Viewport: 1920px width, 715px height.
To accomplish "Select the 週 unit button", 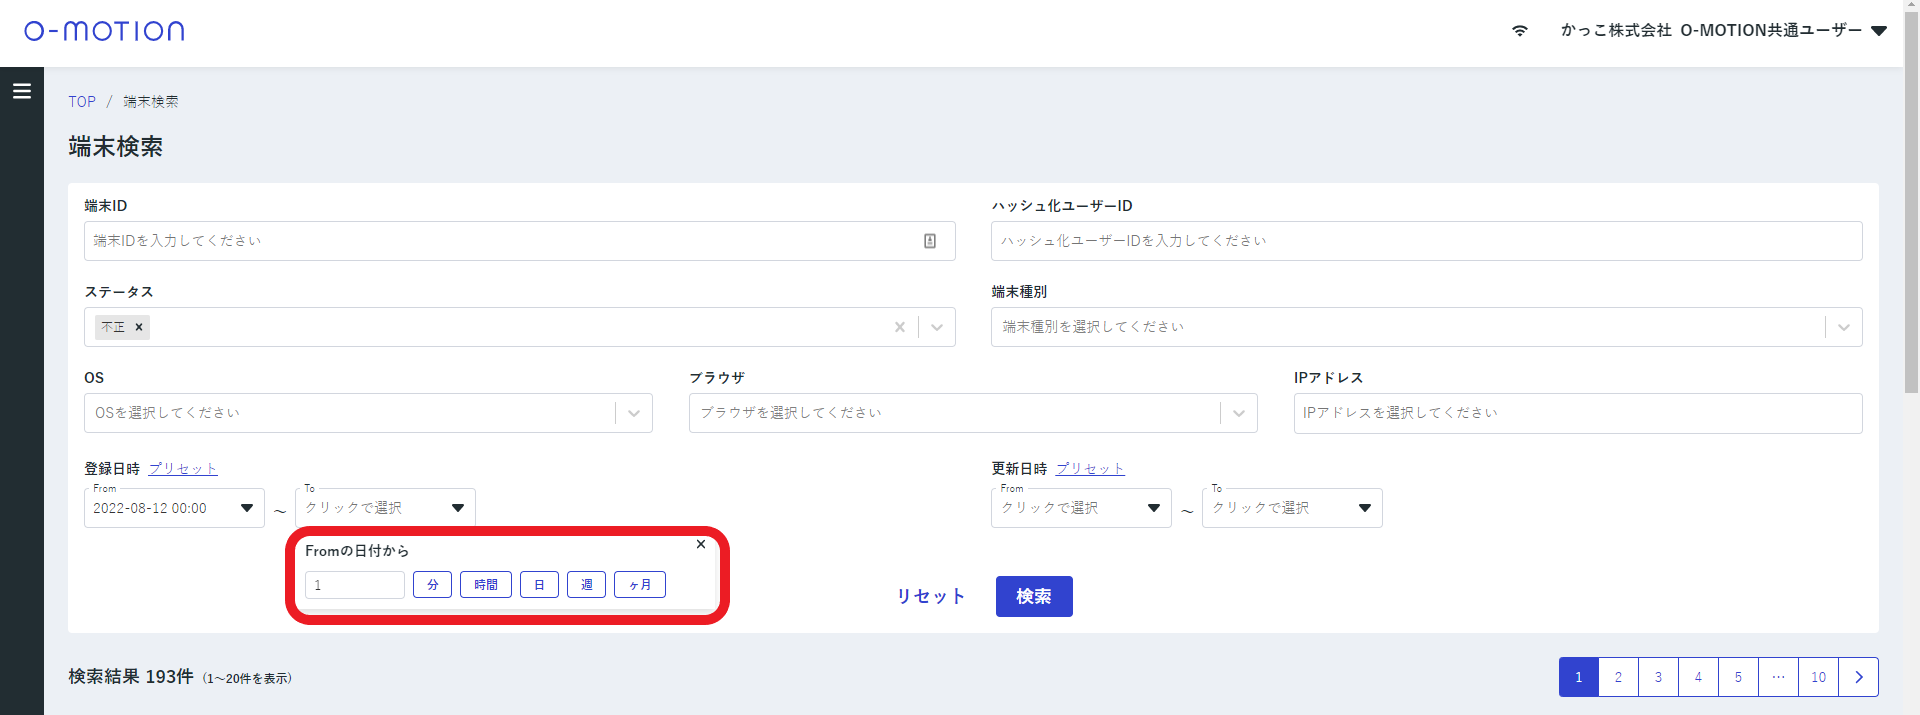I will pyautogui.click(x=586, y=585).
